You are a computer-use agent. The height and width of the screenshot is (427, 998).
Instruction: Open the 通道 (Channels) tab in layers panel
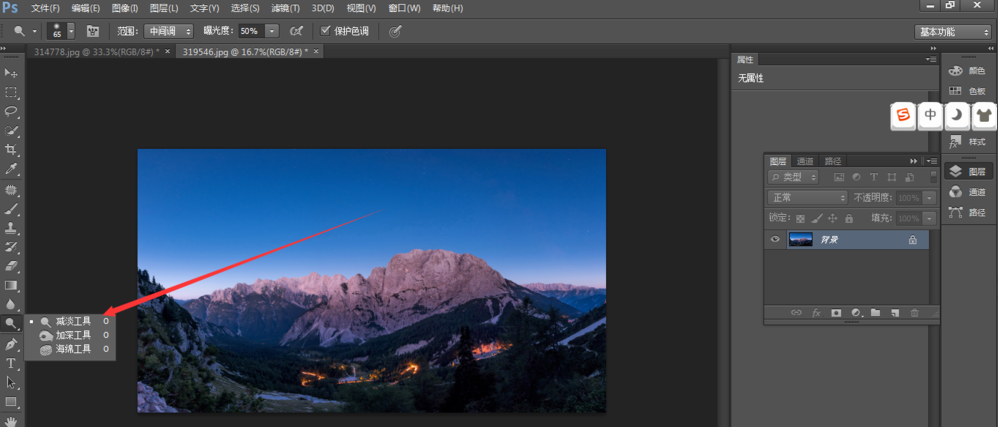pos(805,161)
